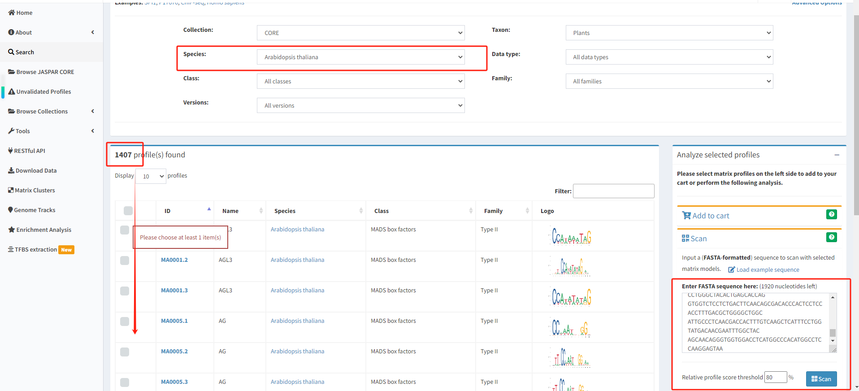Tick the select-all checkbox in the table header
The image size is (859, 391).
point(128,211)
